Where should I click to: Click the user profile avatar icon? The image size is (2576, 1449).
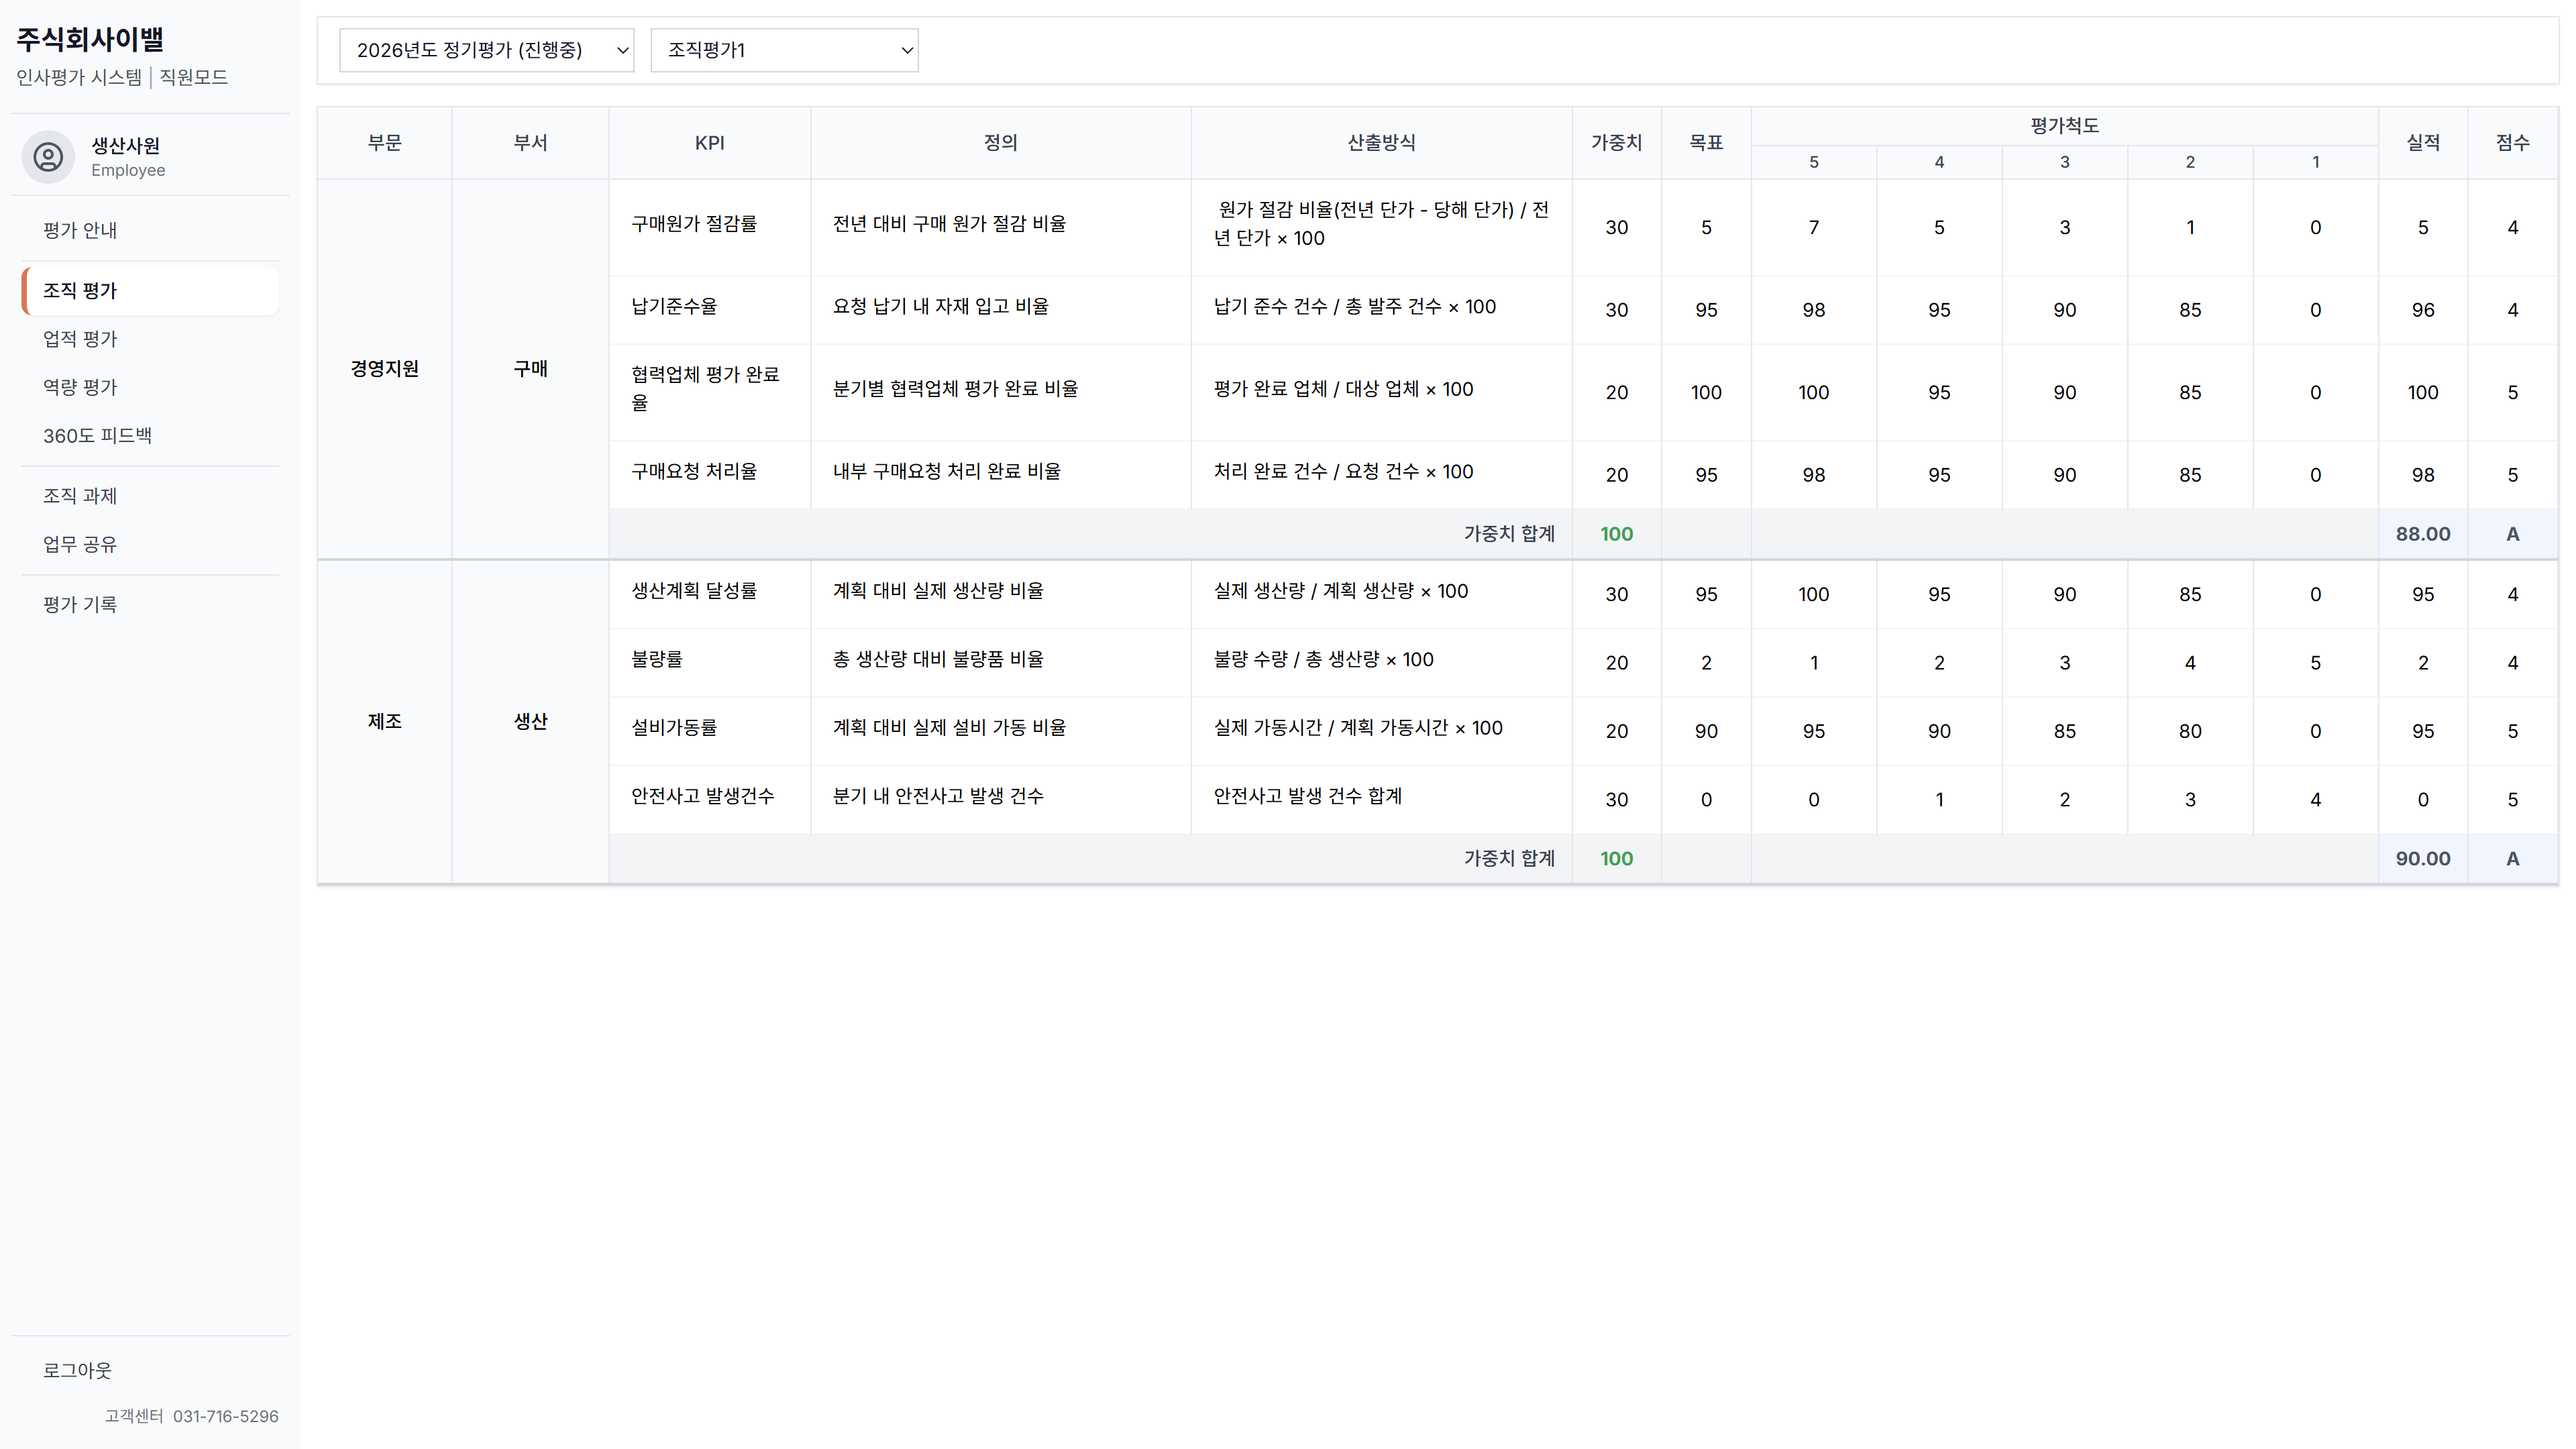coord(48,157)
